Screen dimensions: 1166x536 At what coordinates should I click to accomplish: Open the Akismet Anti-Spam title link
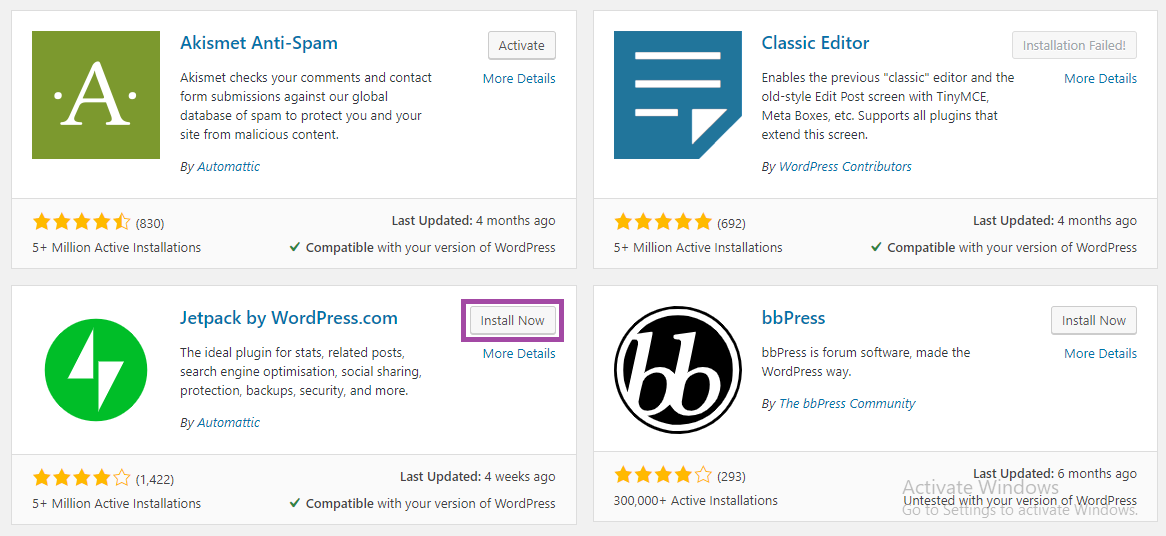(x=259, y=43)
